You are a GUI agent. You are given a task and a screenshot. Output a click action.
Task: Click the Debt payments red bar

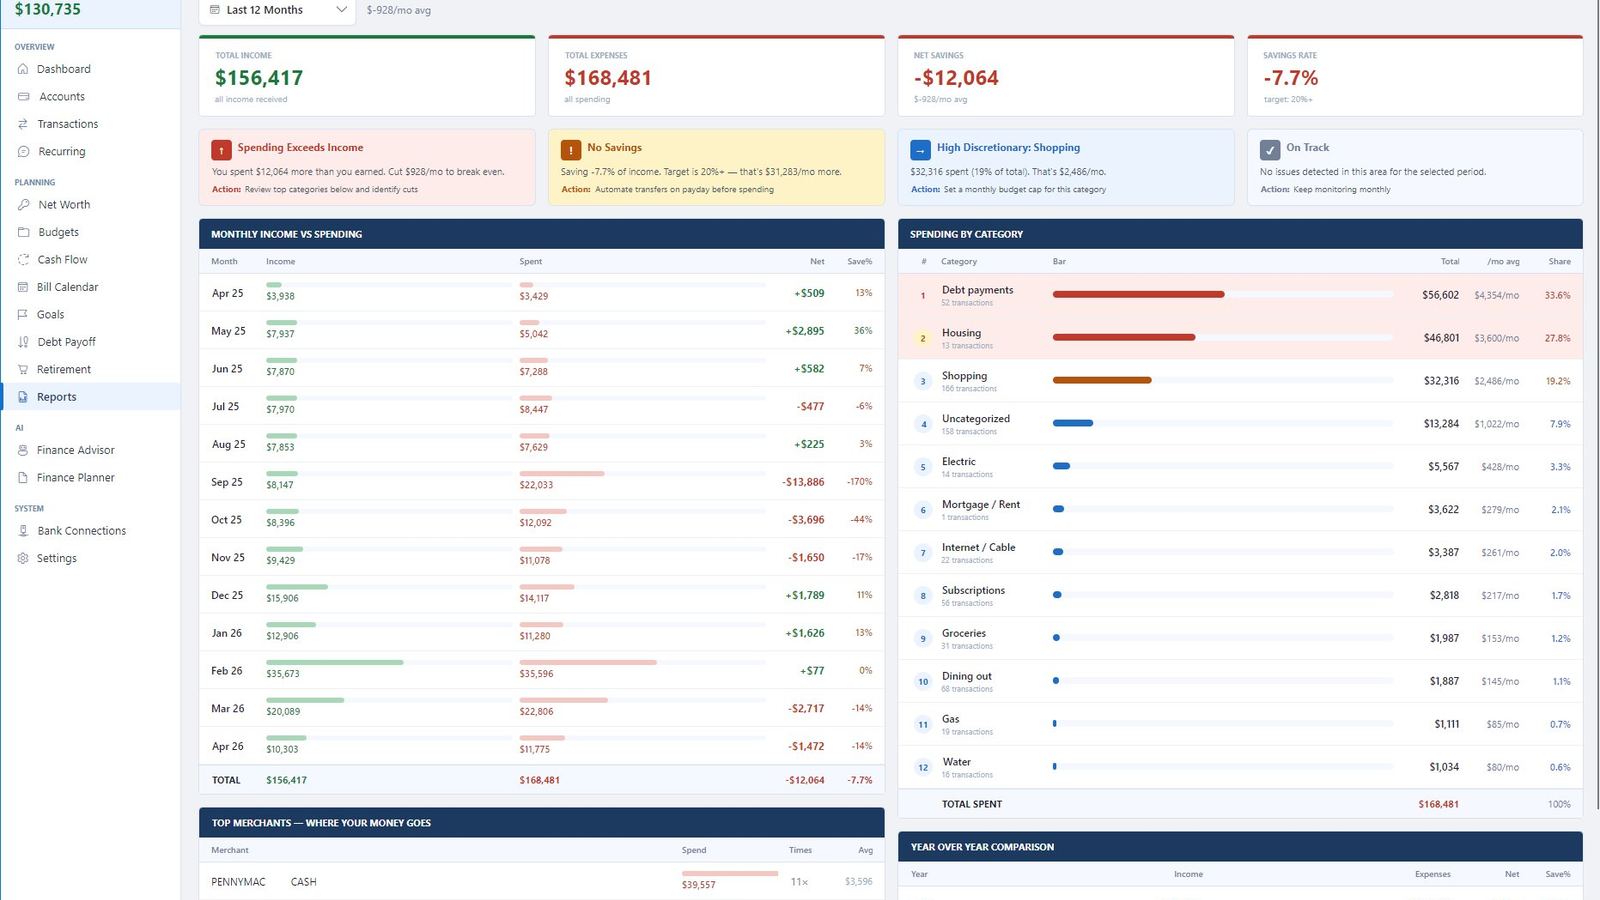1138,294
